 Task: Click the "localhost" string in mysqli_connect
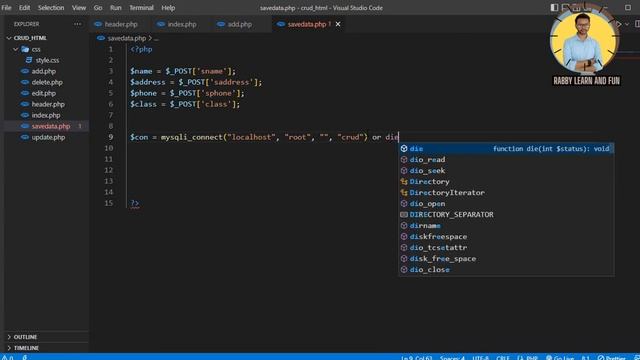tap(251, 137)
